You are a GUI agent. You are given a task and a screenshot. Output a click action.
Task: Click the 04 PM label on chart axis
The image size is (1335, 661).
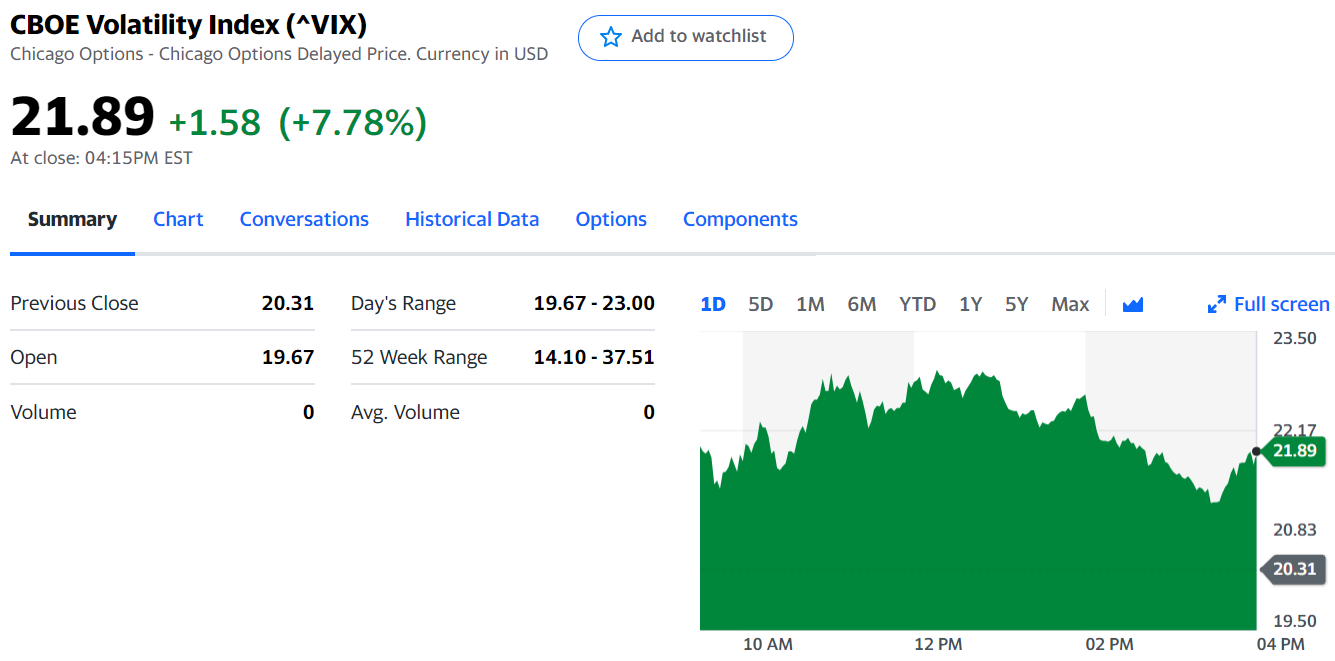click(x=1280, y=644)
